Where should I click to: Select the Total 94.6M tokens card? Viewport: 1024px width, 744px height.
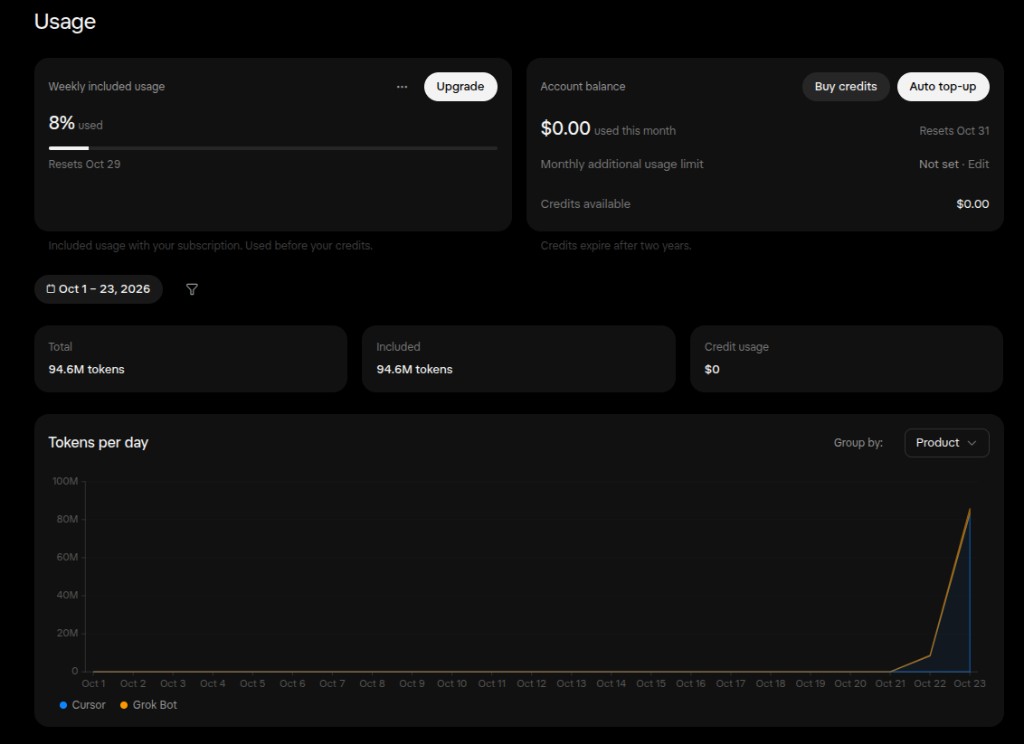pos(191,359)
